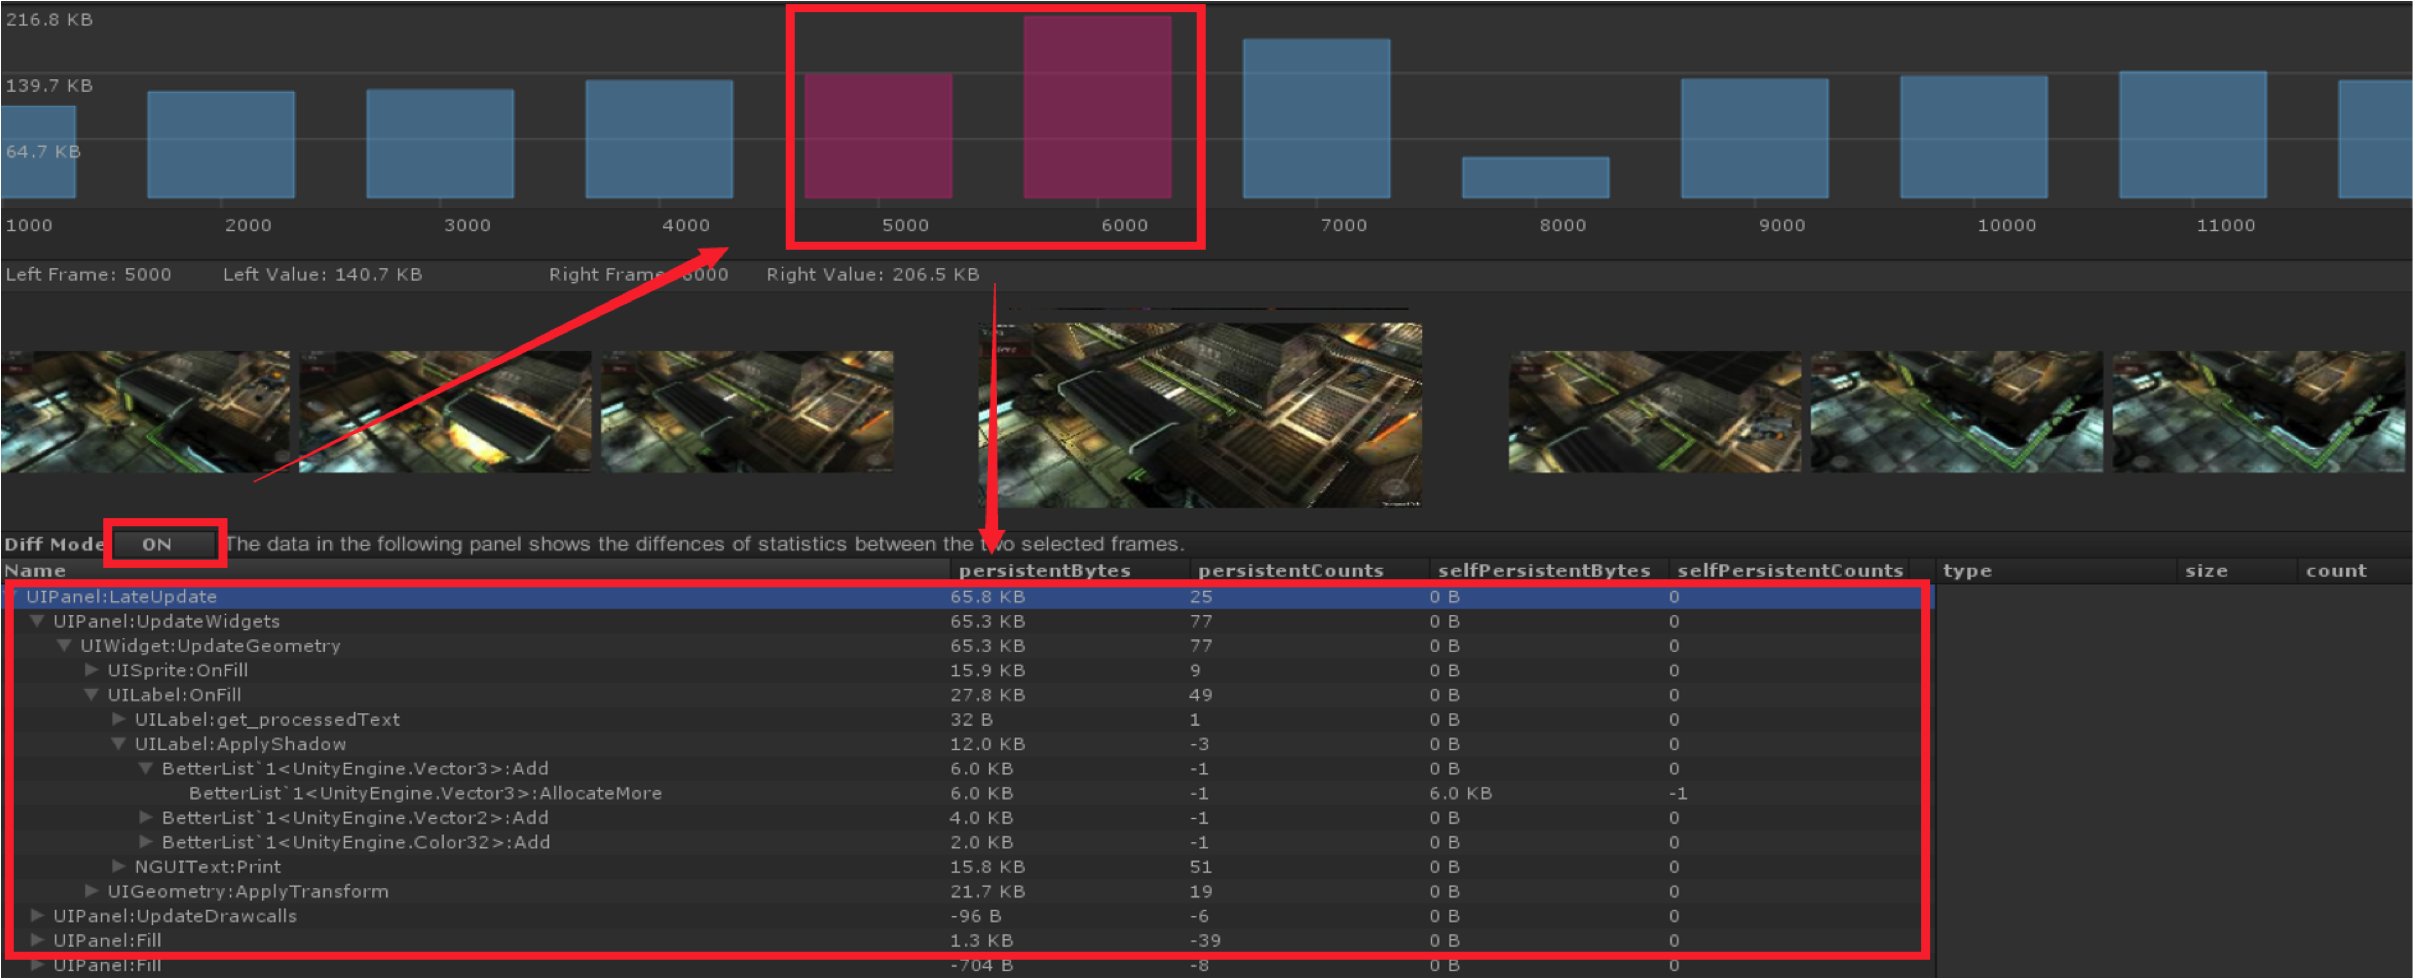2413x979 pixels.
Task: Expand the UIPanel:UpdateDrawcalls row
Action: point(38,916)
